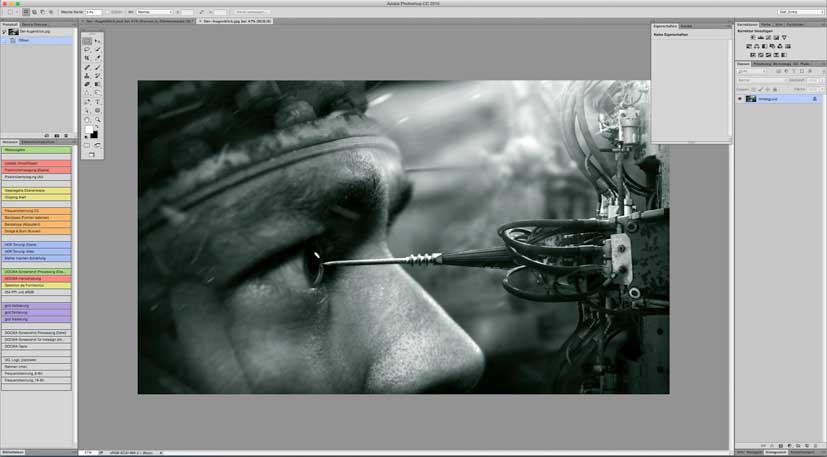Switch to the Eigenschaften tab
Screen dimensions: 827x457
665,25
